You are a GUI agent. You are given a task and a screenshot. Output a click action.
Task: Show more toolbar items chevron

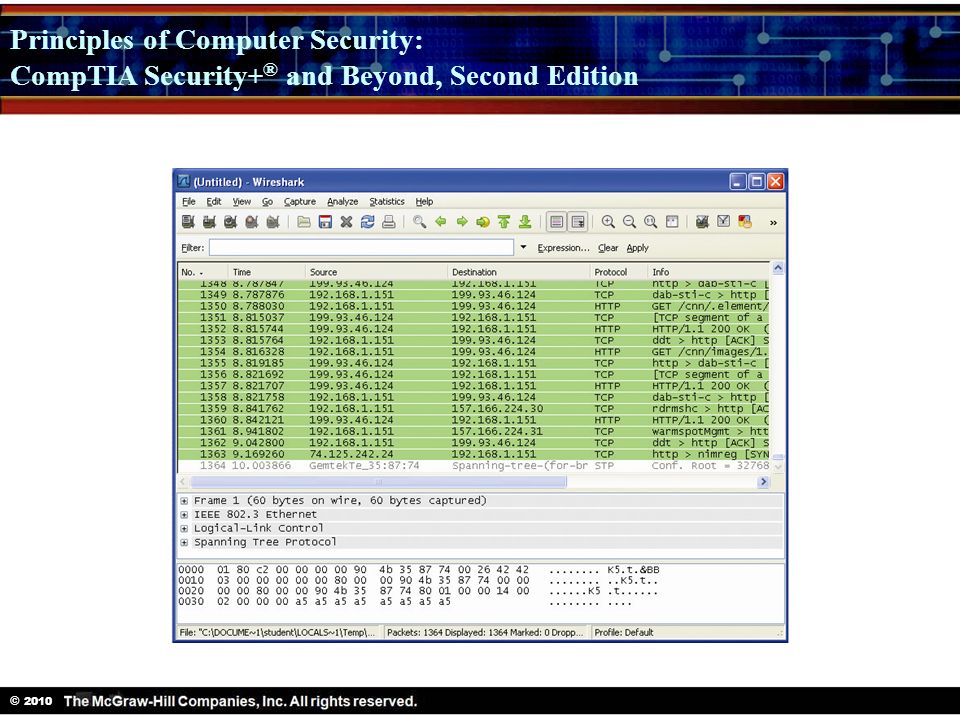pos(773,222)
